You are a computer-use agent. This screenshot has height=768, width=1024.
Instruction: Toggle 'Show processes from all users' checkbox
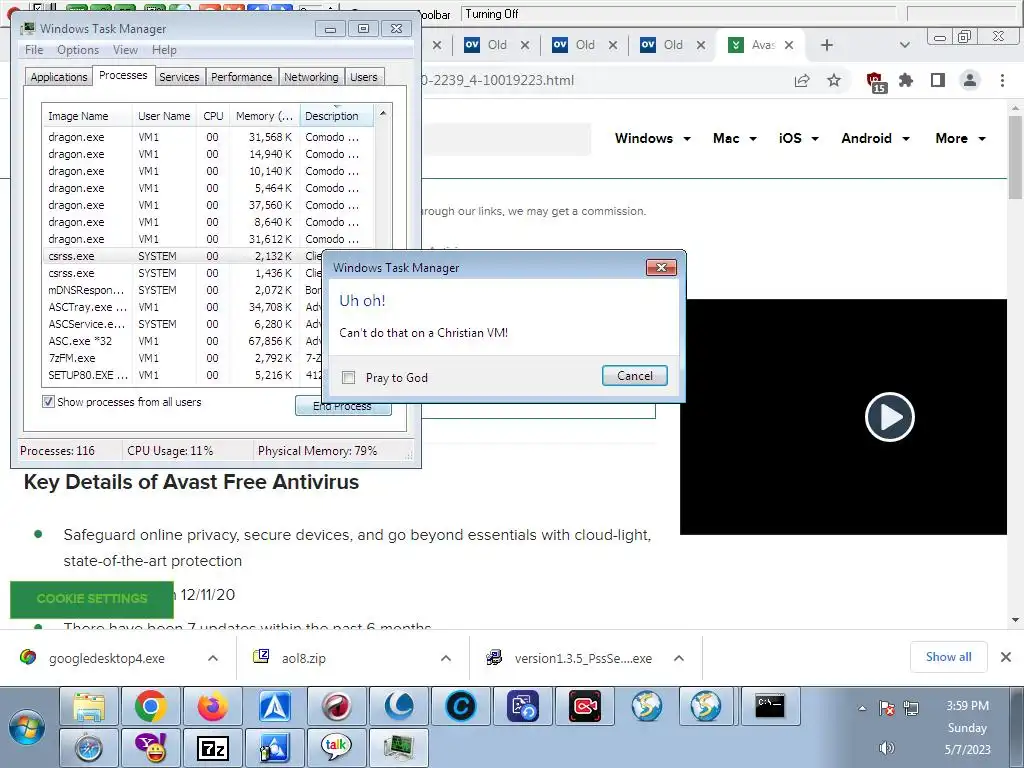[x=48, y=401]
